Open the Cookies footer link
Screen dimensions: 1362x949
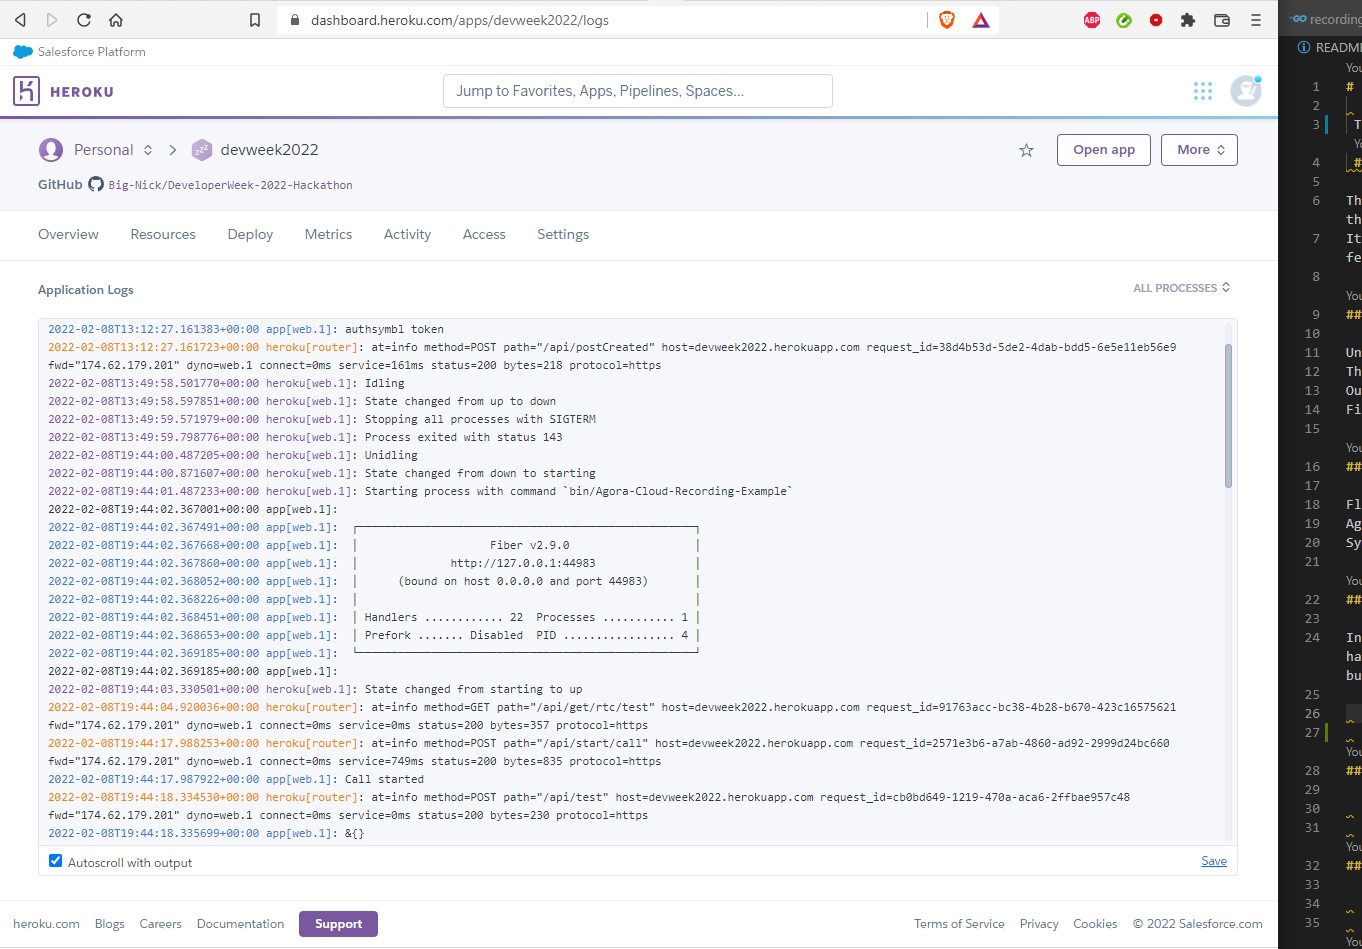tap(1095, 924)
